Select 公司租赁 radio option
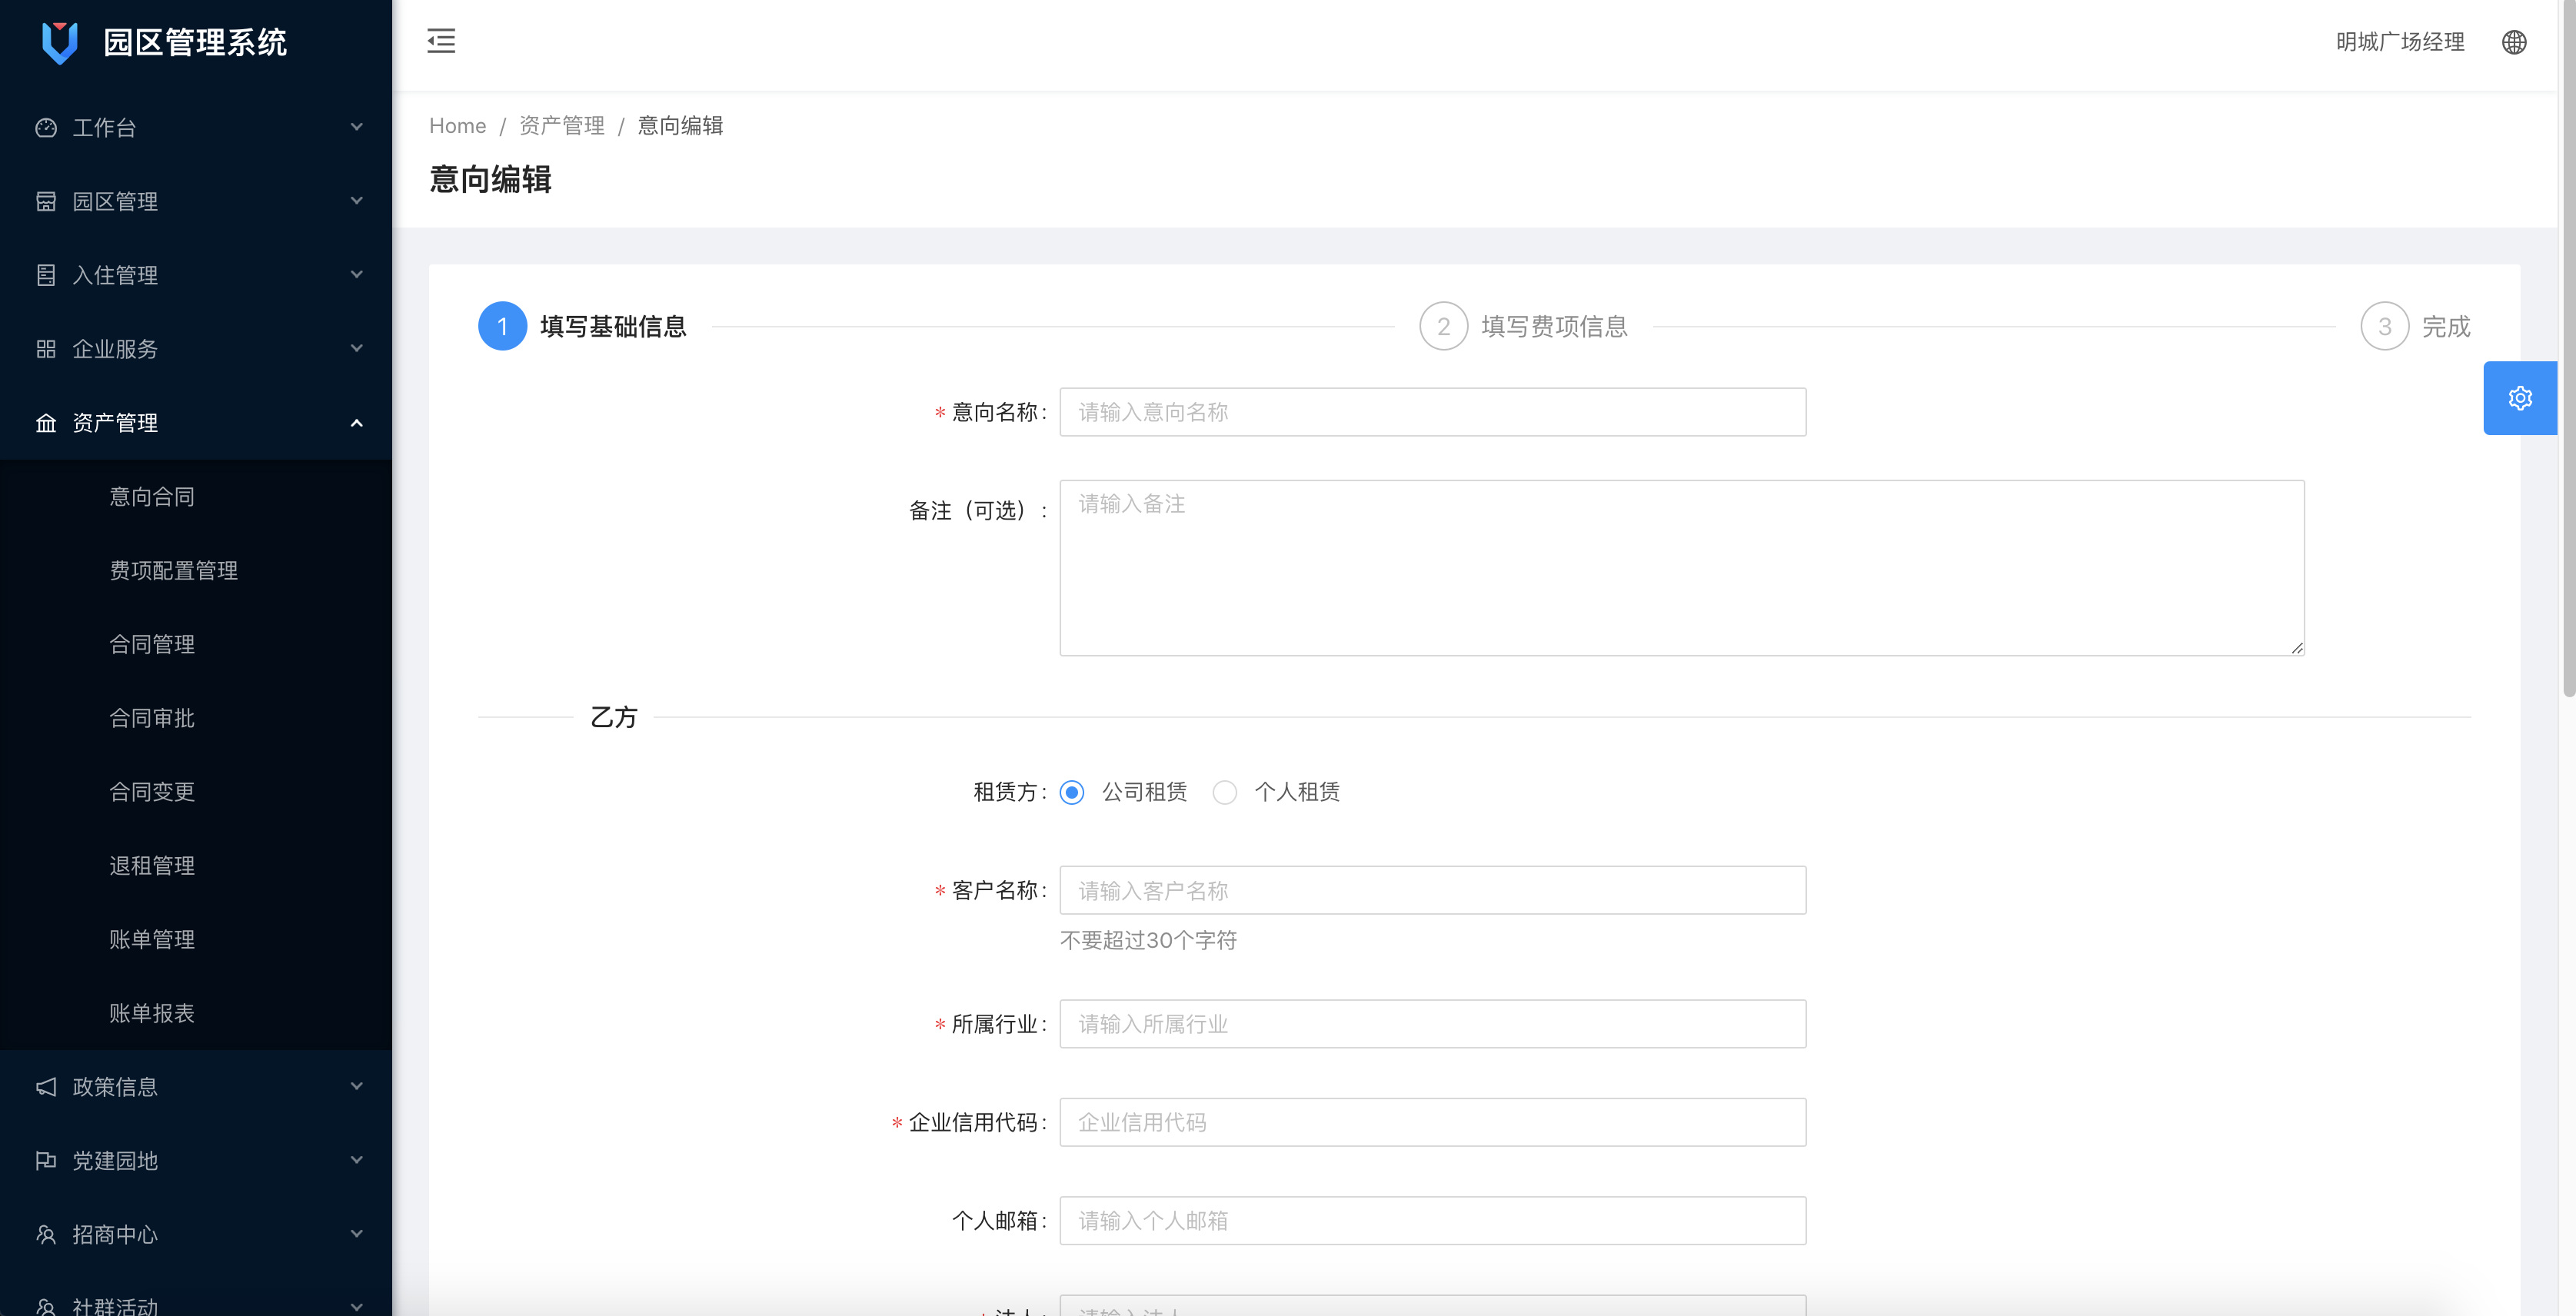 click(1072, 793)
